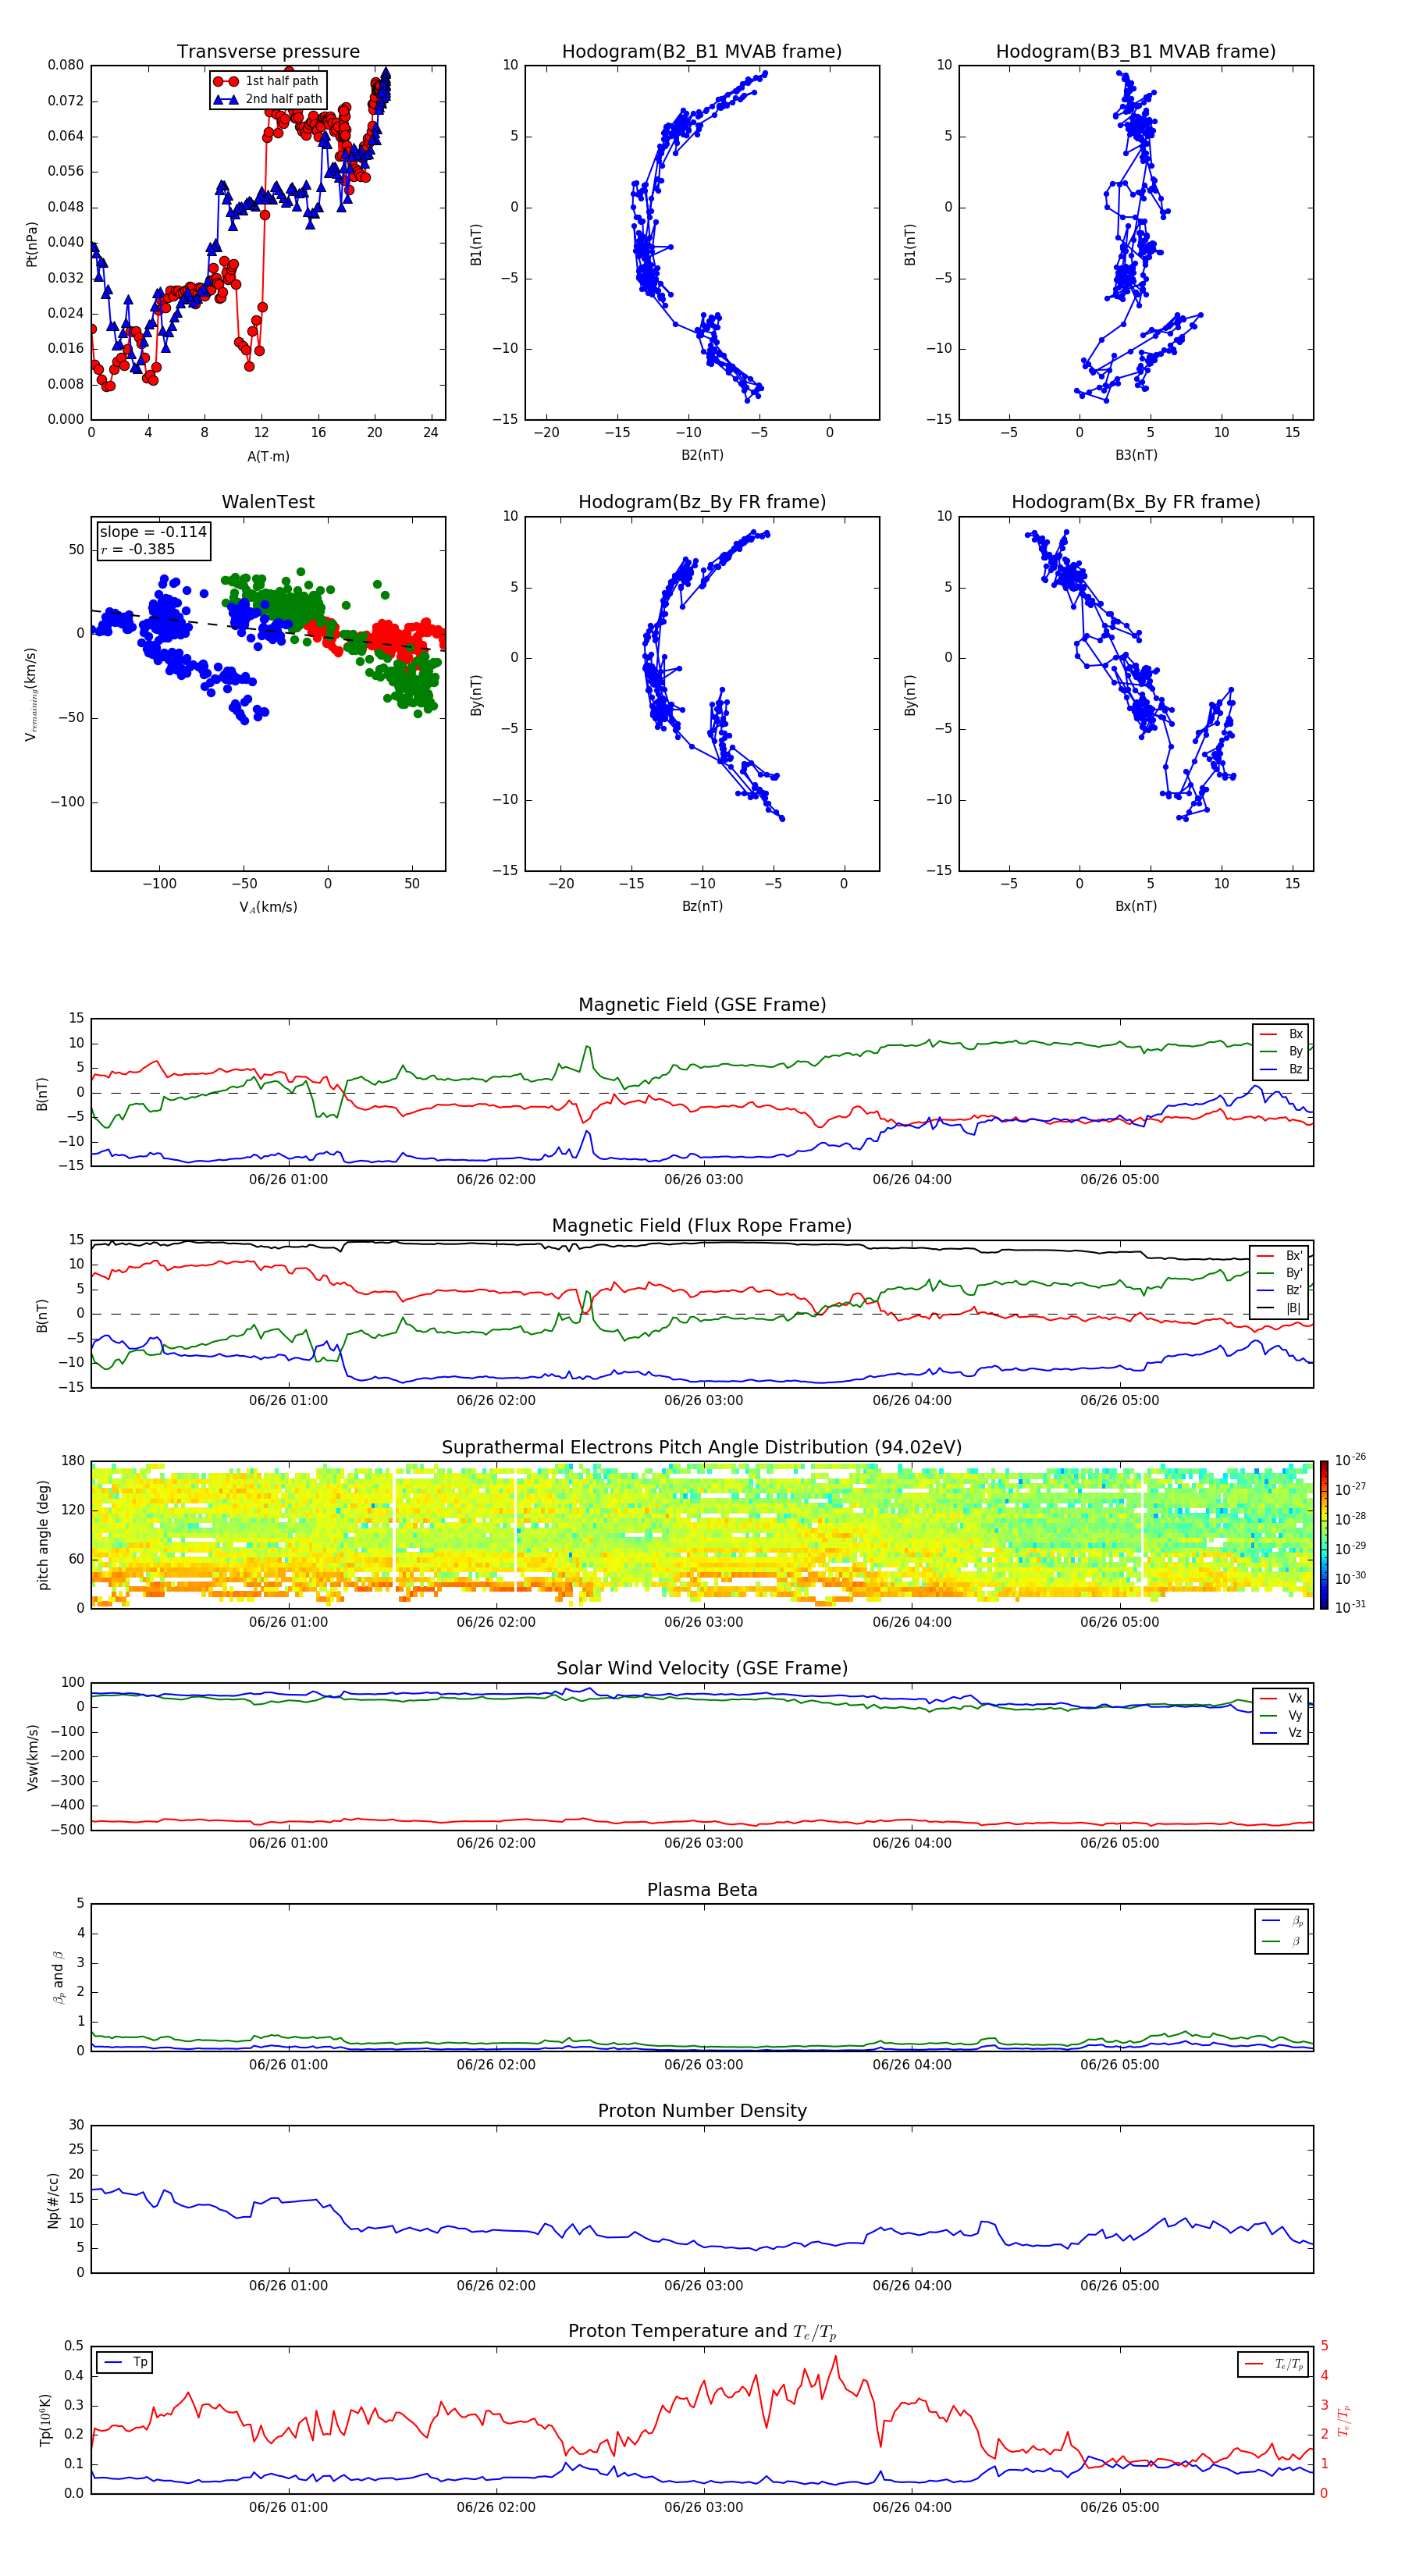Click '06/26 01:00' tick under Plasma Beta
Viewport: 1405px width, 2576px height.
tap(288, 2065)
